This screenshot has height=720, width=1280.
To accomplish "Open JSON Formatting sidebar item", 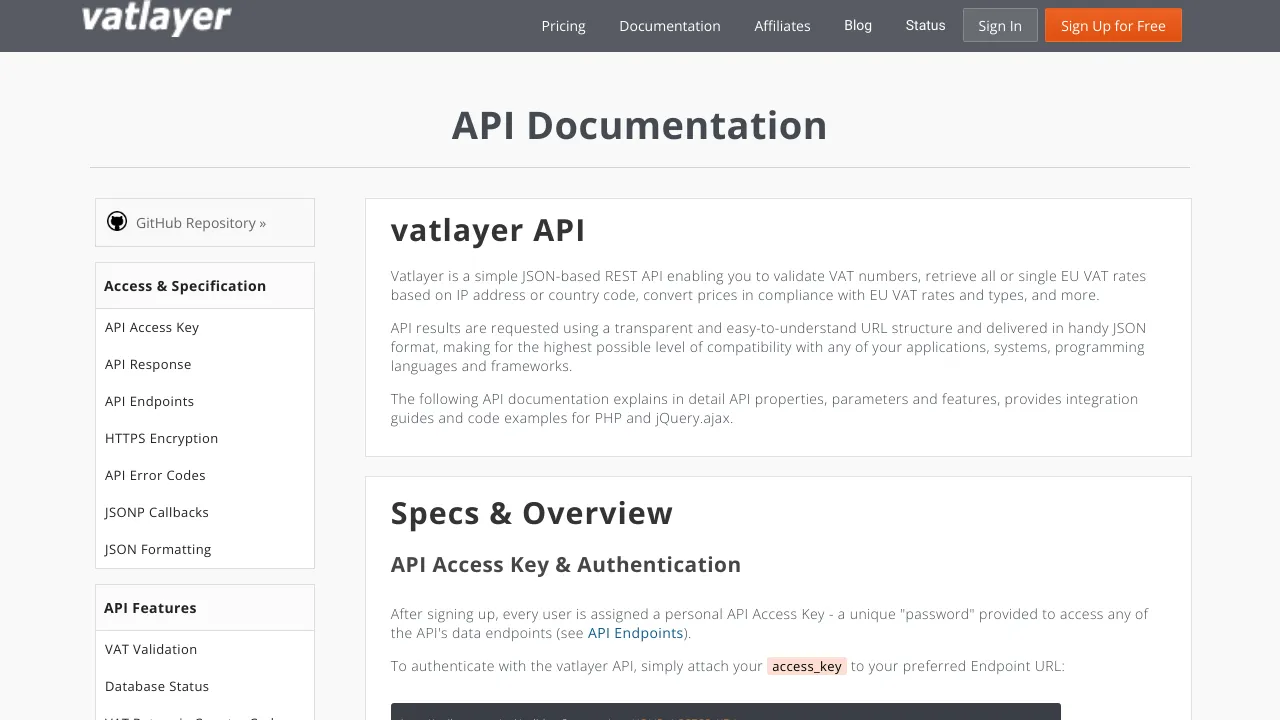I will (158, 549).
